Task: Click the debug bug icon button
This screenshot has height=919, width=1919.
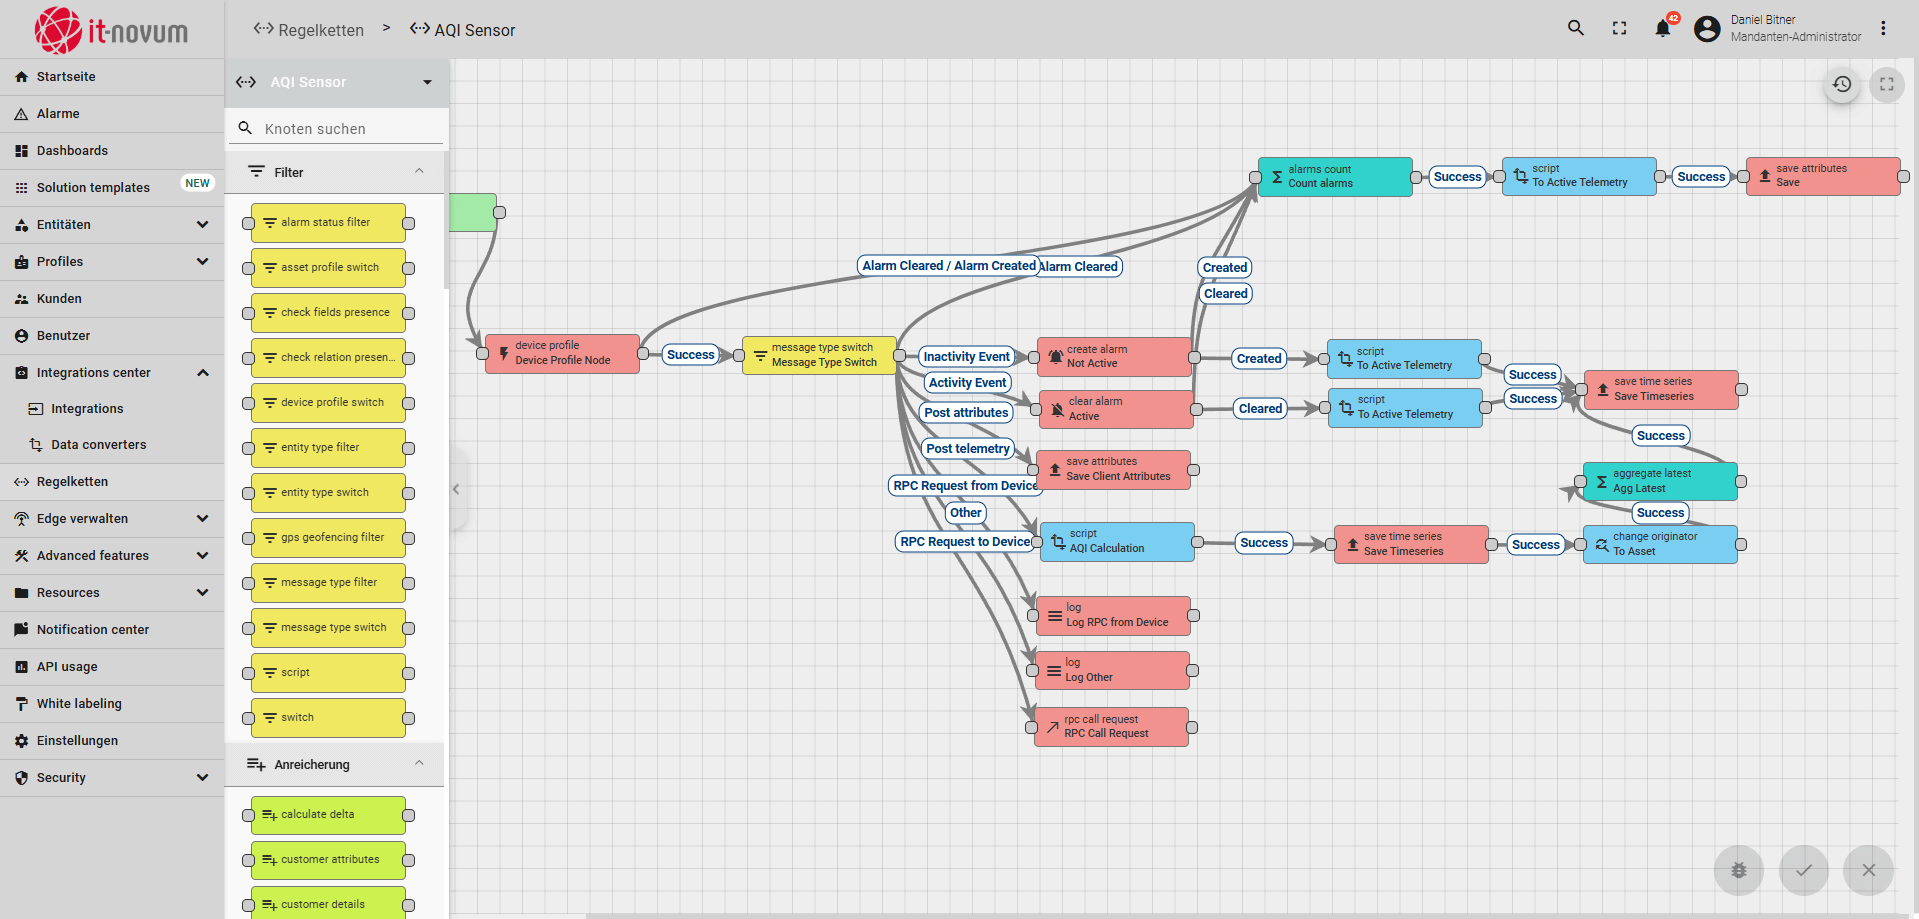Action: (x=1739, y=870)
